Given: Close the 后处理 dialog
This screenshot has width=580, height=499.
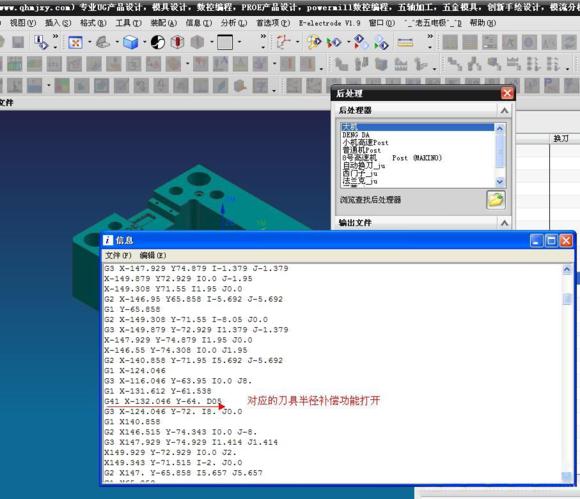Looking at the screenshot, I should tap(507, 93).
